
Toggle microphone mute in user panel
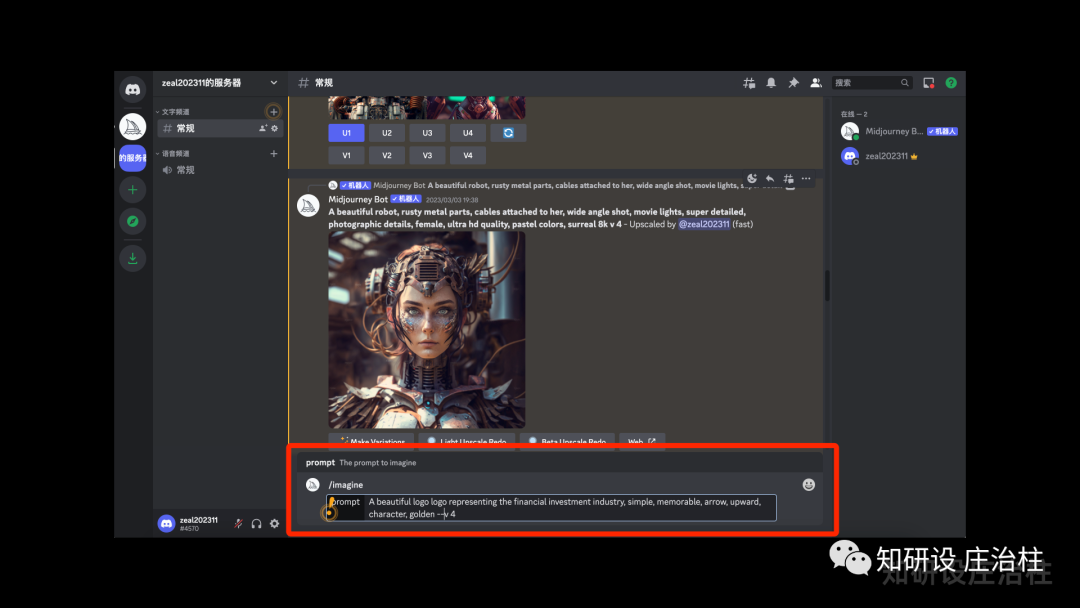pyautogui.click(x=238, y=523)
